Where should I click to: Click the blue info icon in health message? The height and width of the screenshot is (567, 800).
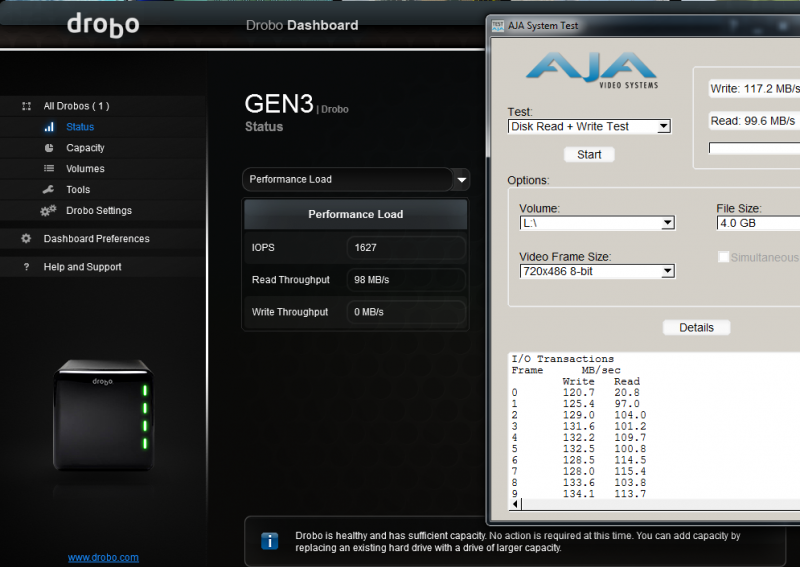coord(269,541)
